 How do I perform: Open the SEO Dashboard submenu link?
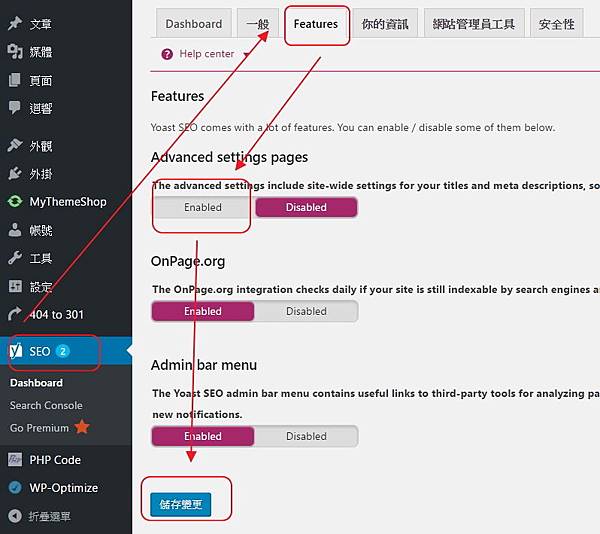click(36, 383)
